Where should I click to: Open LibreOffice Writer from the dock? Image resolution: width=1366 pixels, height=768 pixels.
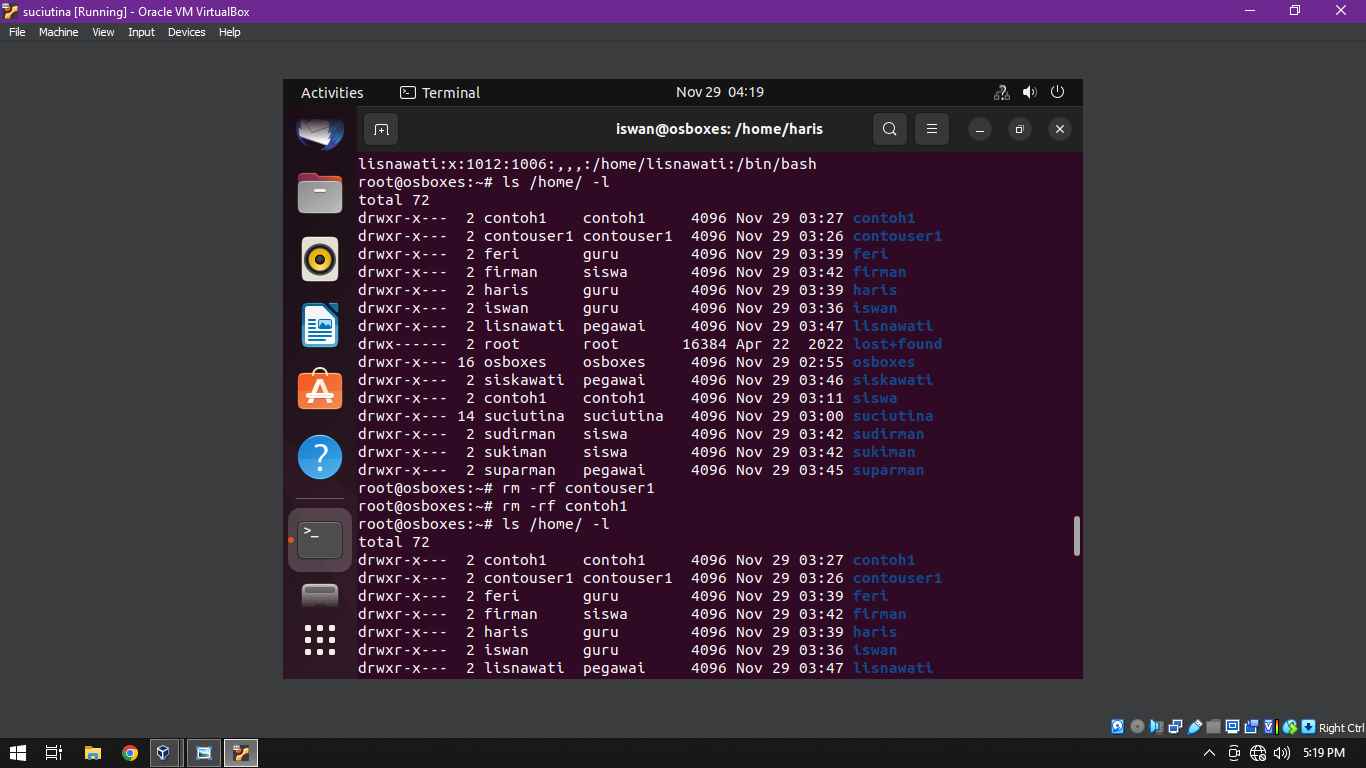(x=320, y=325)
